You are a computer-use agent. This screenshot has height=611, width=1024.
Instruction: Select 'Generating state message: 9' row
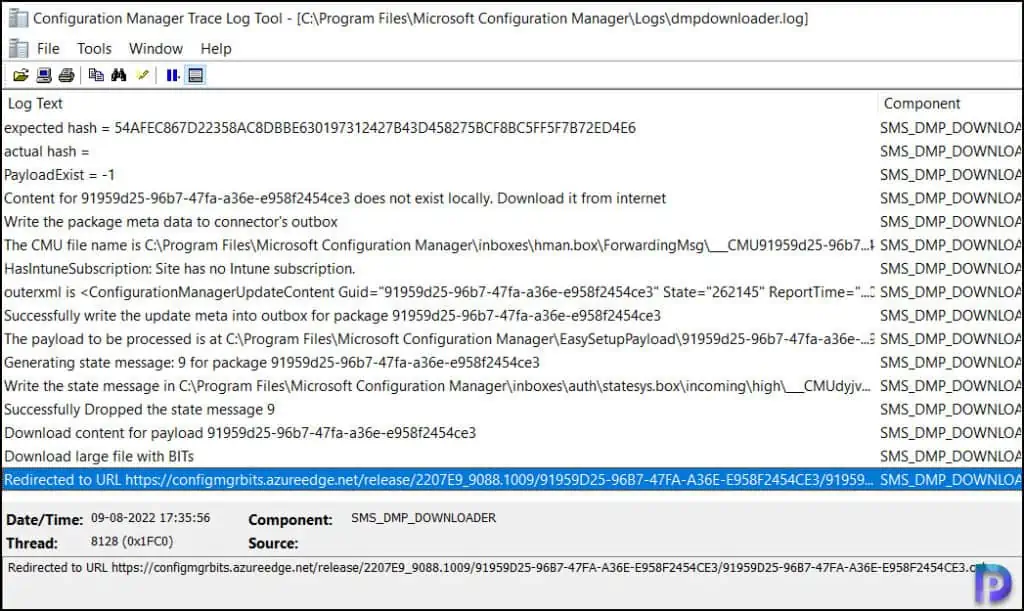(512, 363)
